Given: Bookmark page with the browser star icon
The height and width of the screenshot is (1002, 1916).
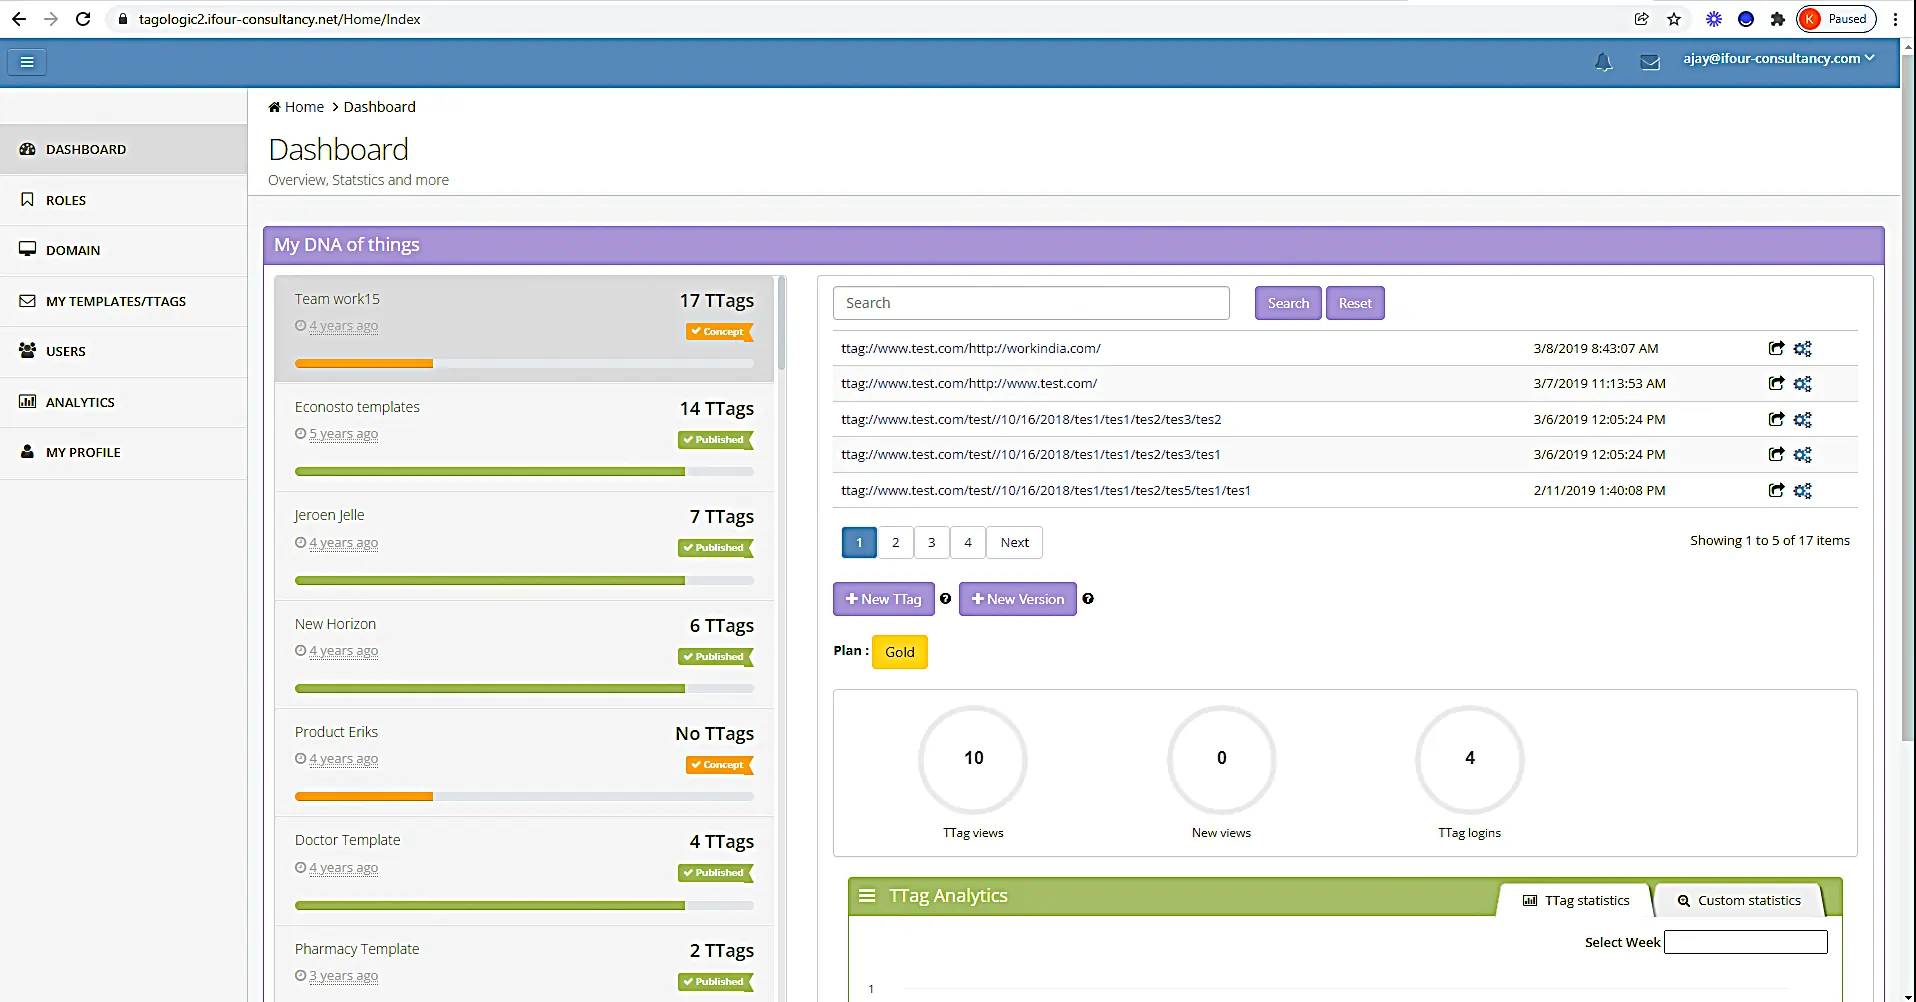Looking at the screenshot, I should 1674,19.
